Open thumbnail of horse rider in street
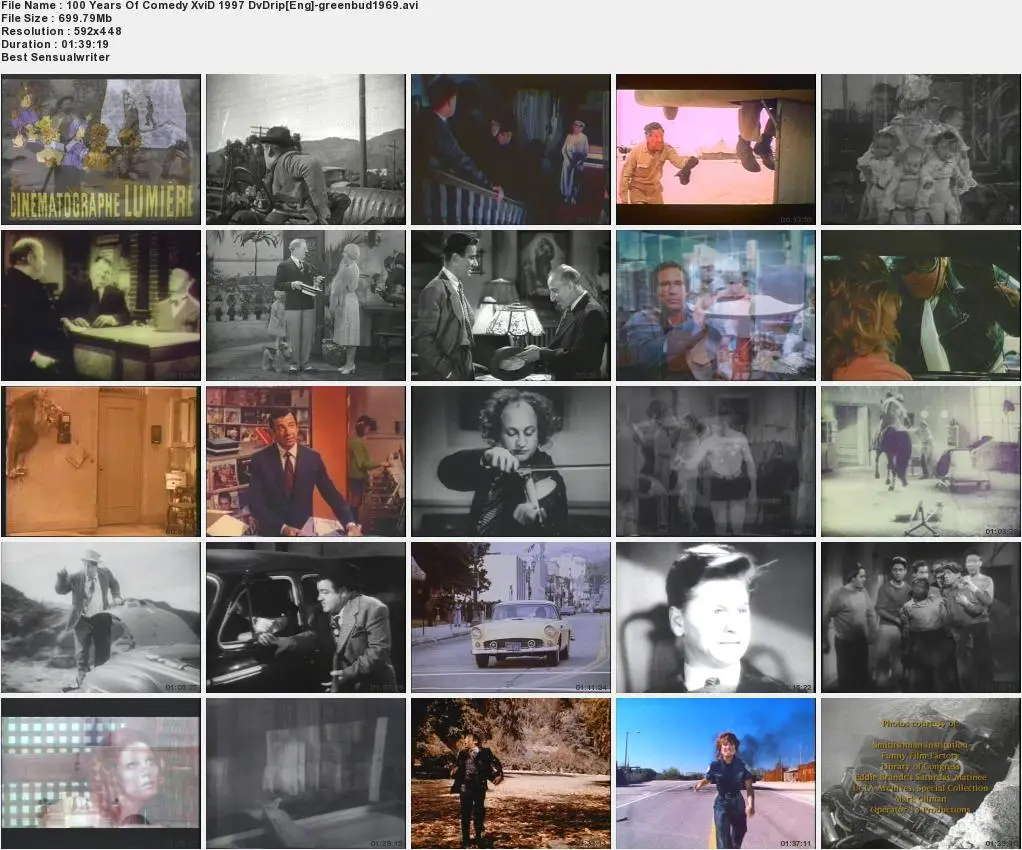Screen dimensions: 1022x850 click(920, 462)
